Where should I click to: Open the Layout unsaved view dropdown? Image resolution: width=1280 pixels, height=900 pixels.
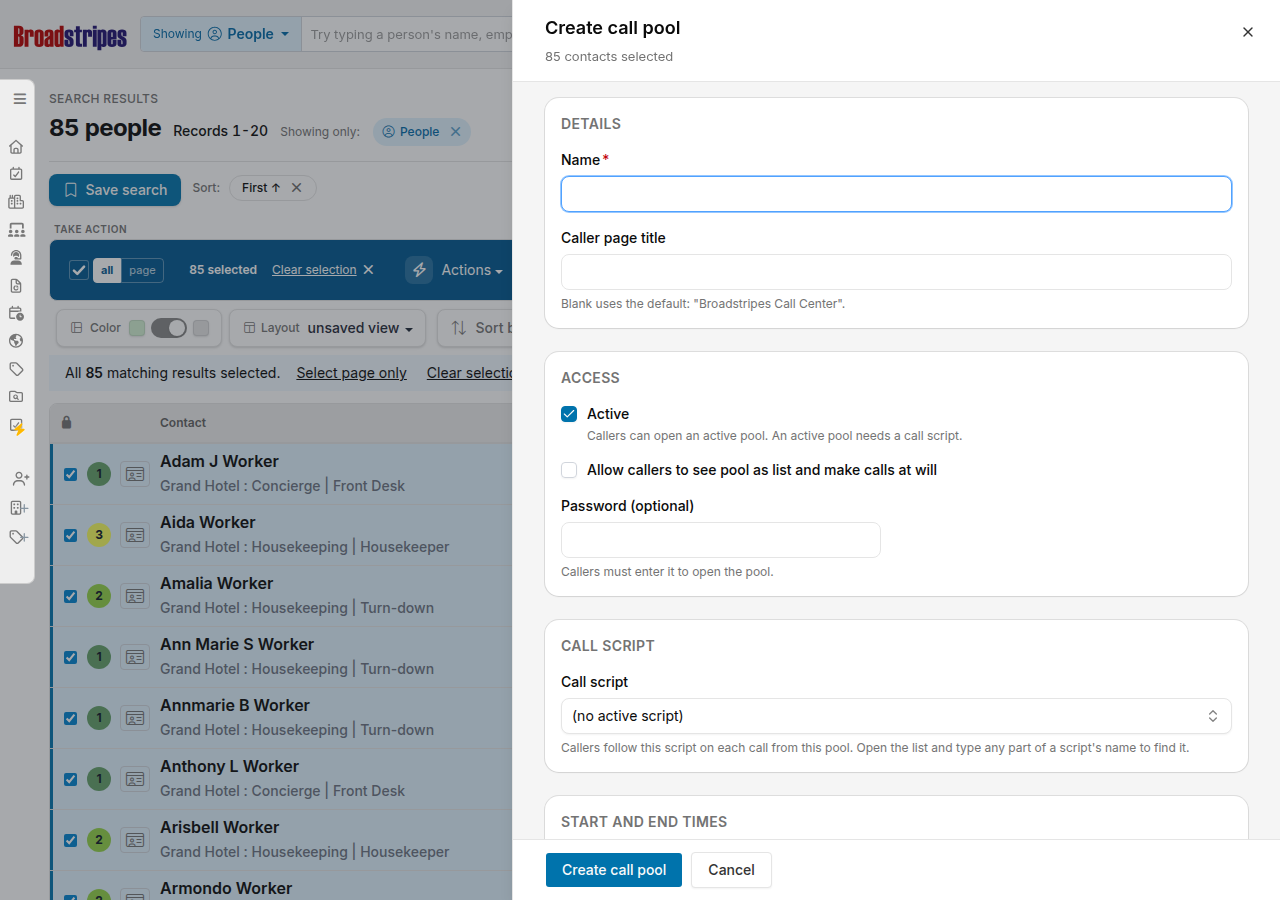327,328
